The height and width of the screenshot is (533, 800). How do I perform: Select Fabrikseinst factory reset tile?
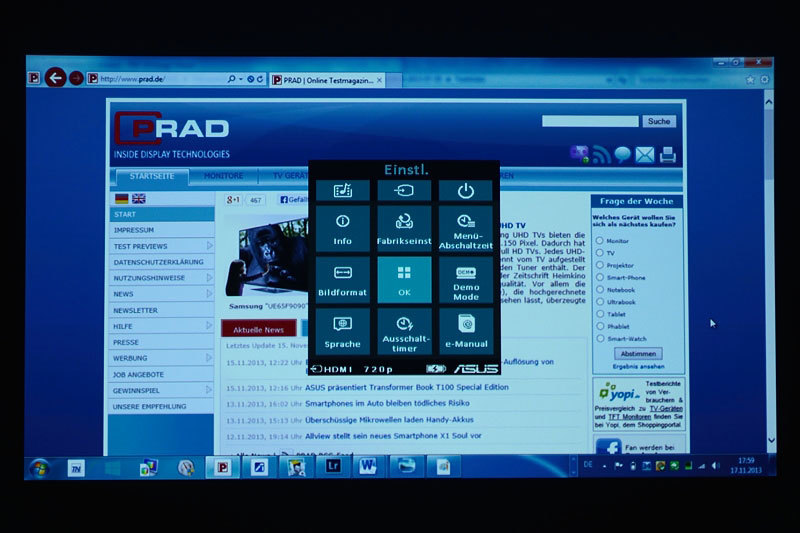(x=404, y=229)
